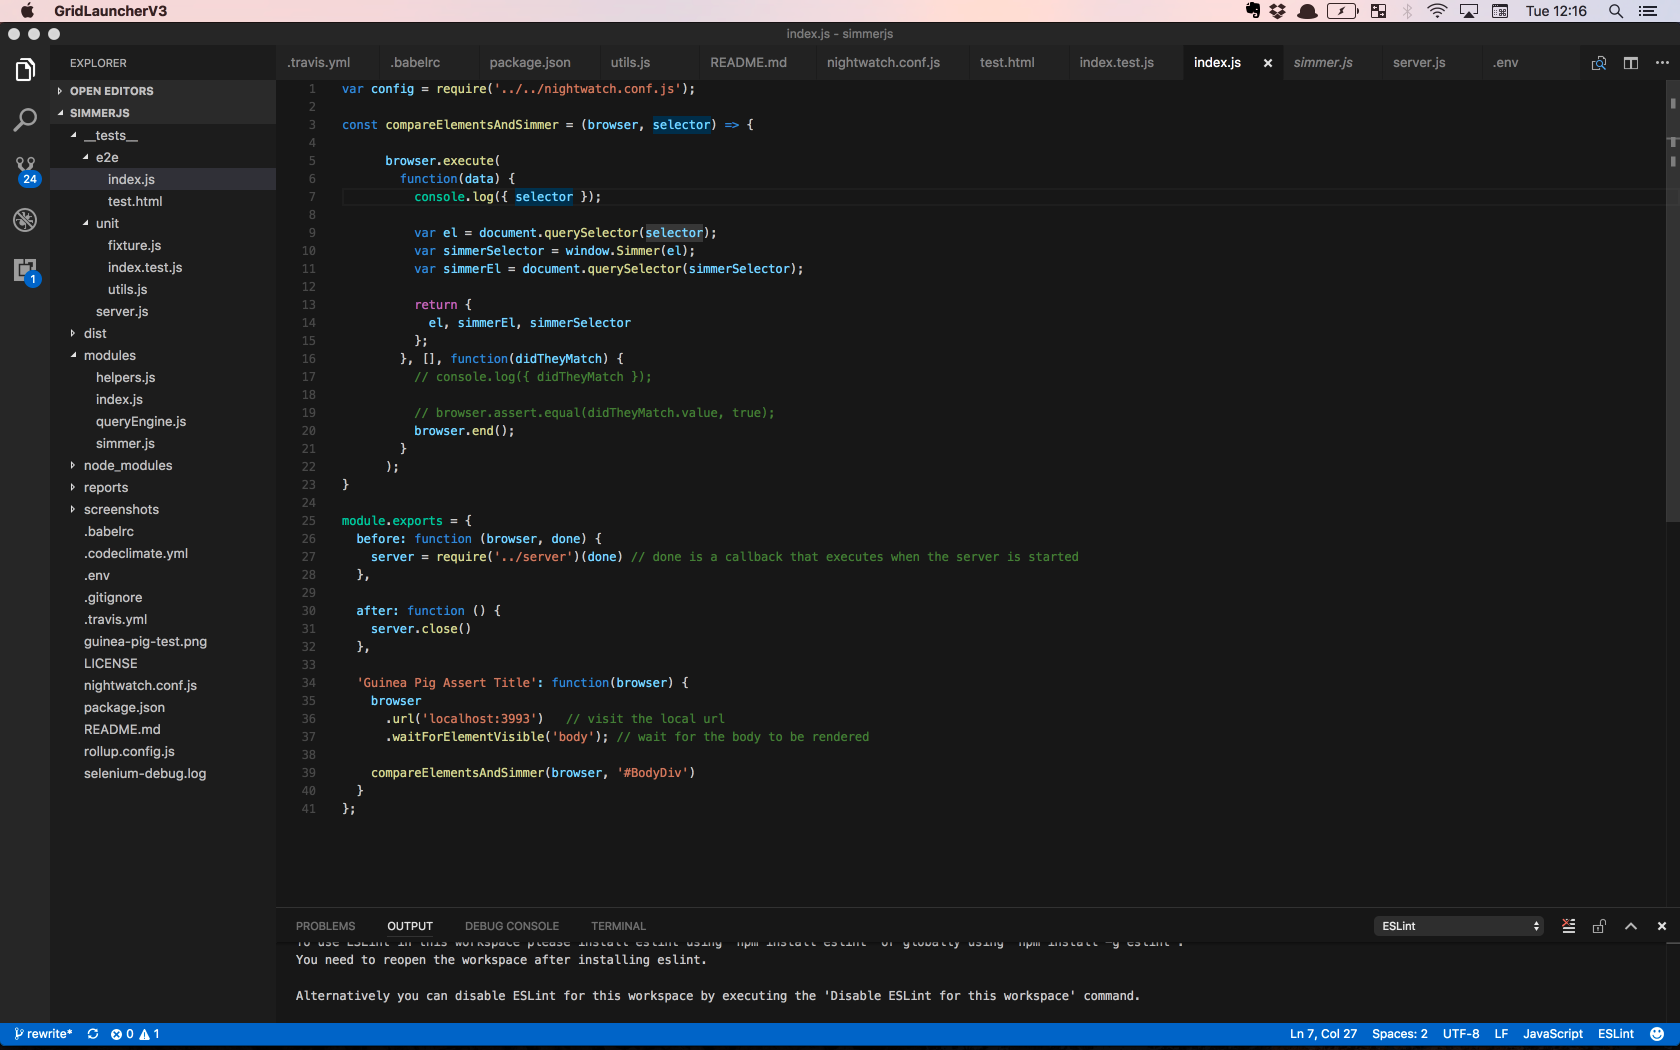Open Source Control view with 24 badge
Image resolution: width=1680 pixels, height=1050 pixels.
click(x=26, y=170)
